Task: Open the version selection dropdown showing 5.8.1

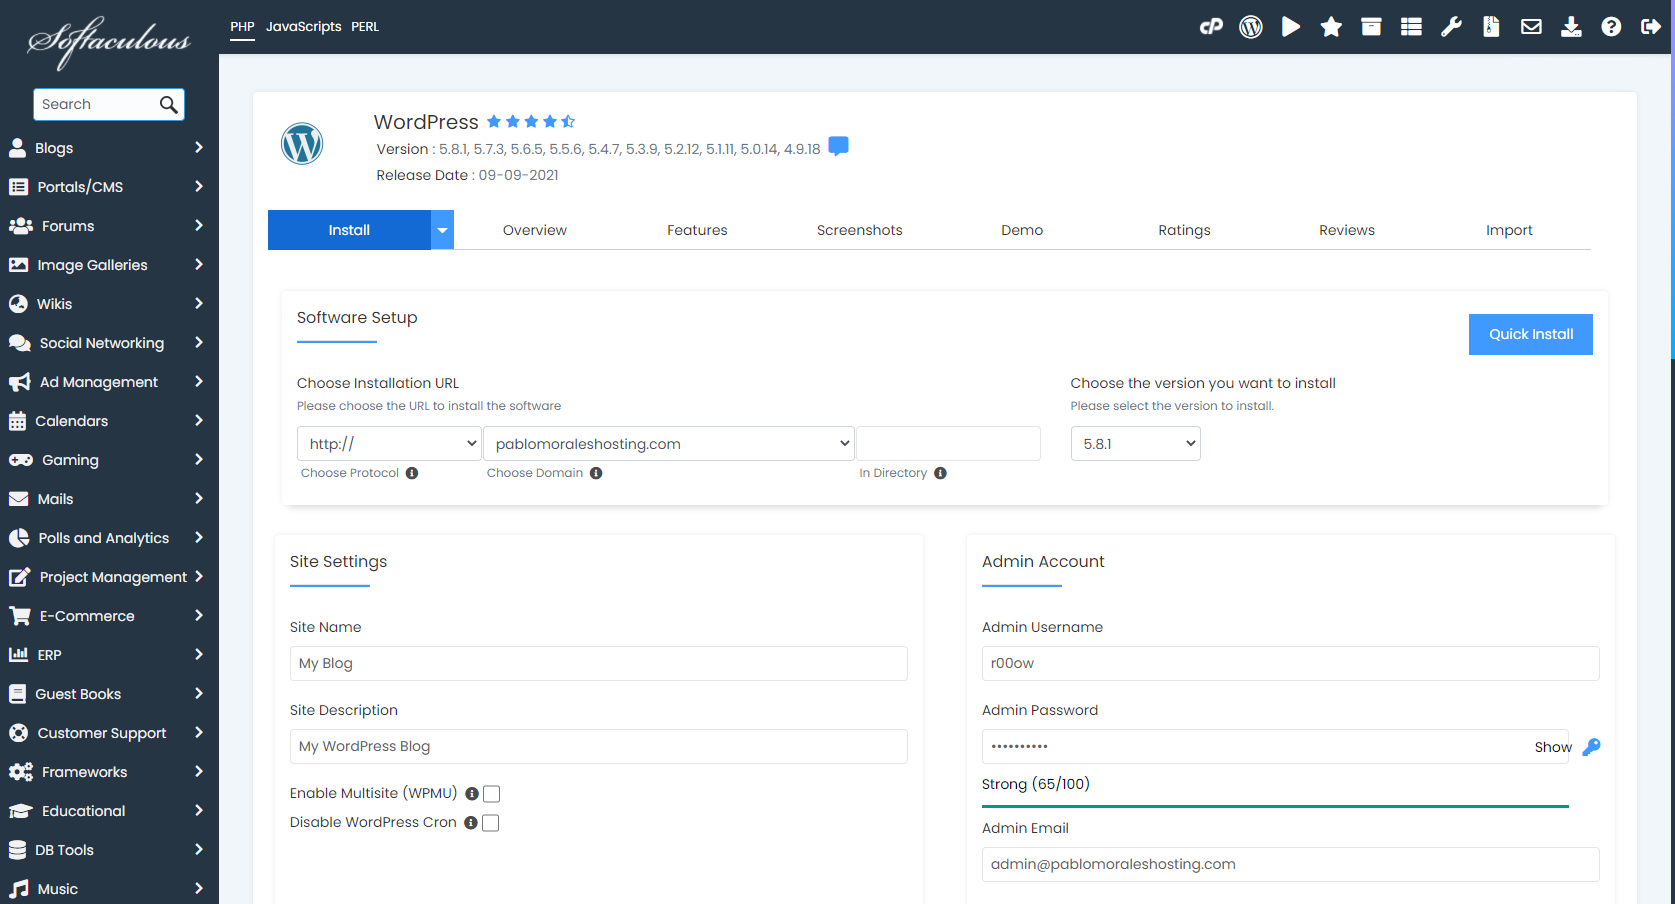Action: (x=1135, y=443)
